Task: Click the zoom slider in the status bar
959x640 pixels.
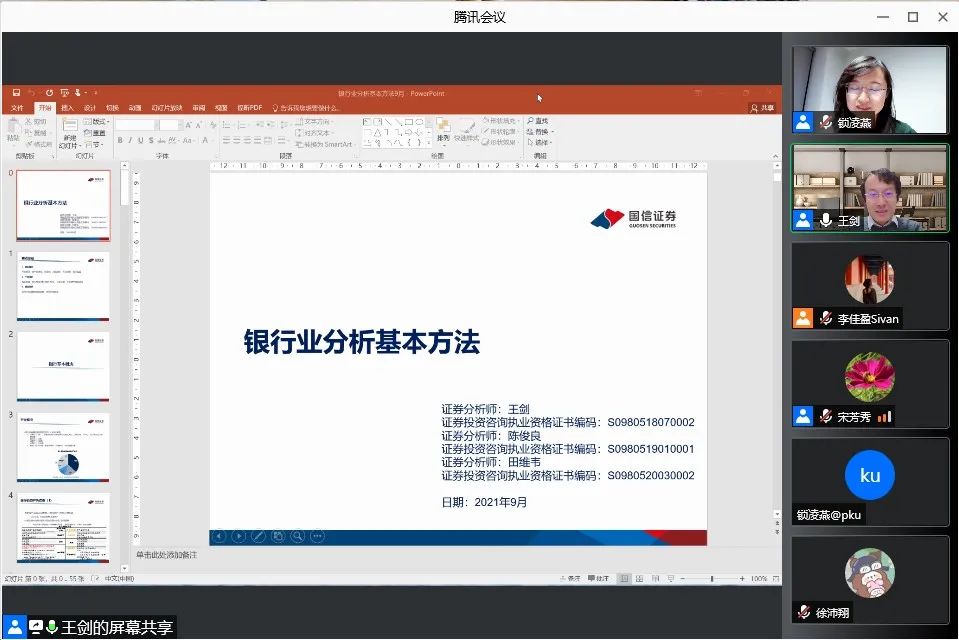Action: tap(711, 578)
